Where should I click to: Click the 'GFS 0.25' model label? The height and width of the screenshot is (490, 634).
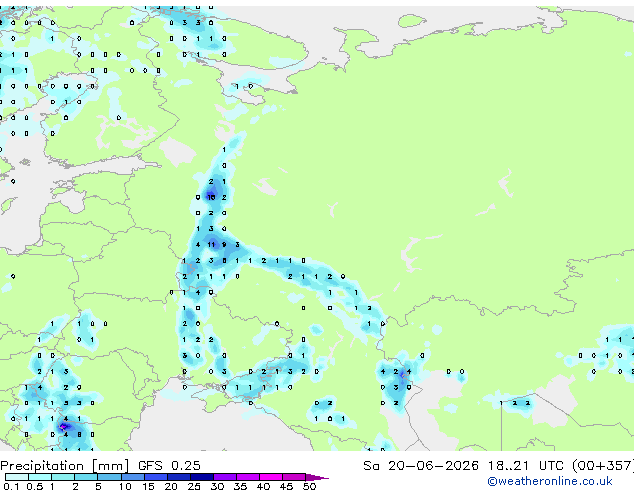click(169, 466)
